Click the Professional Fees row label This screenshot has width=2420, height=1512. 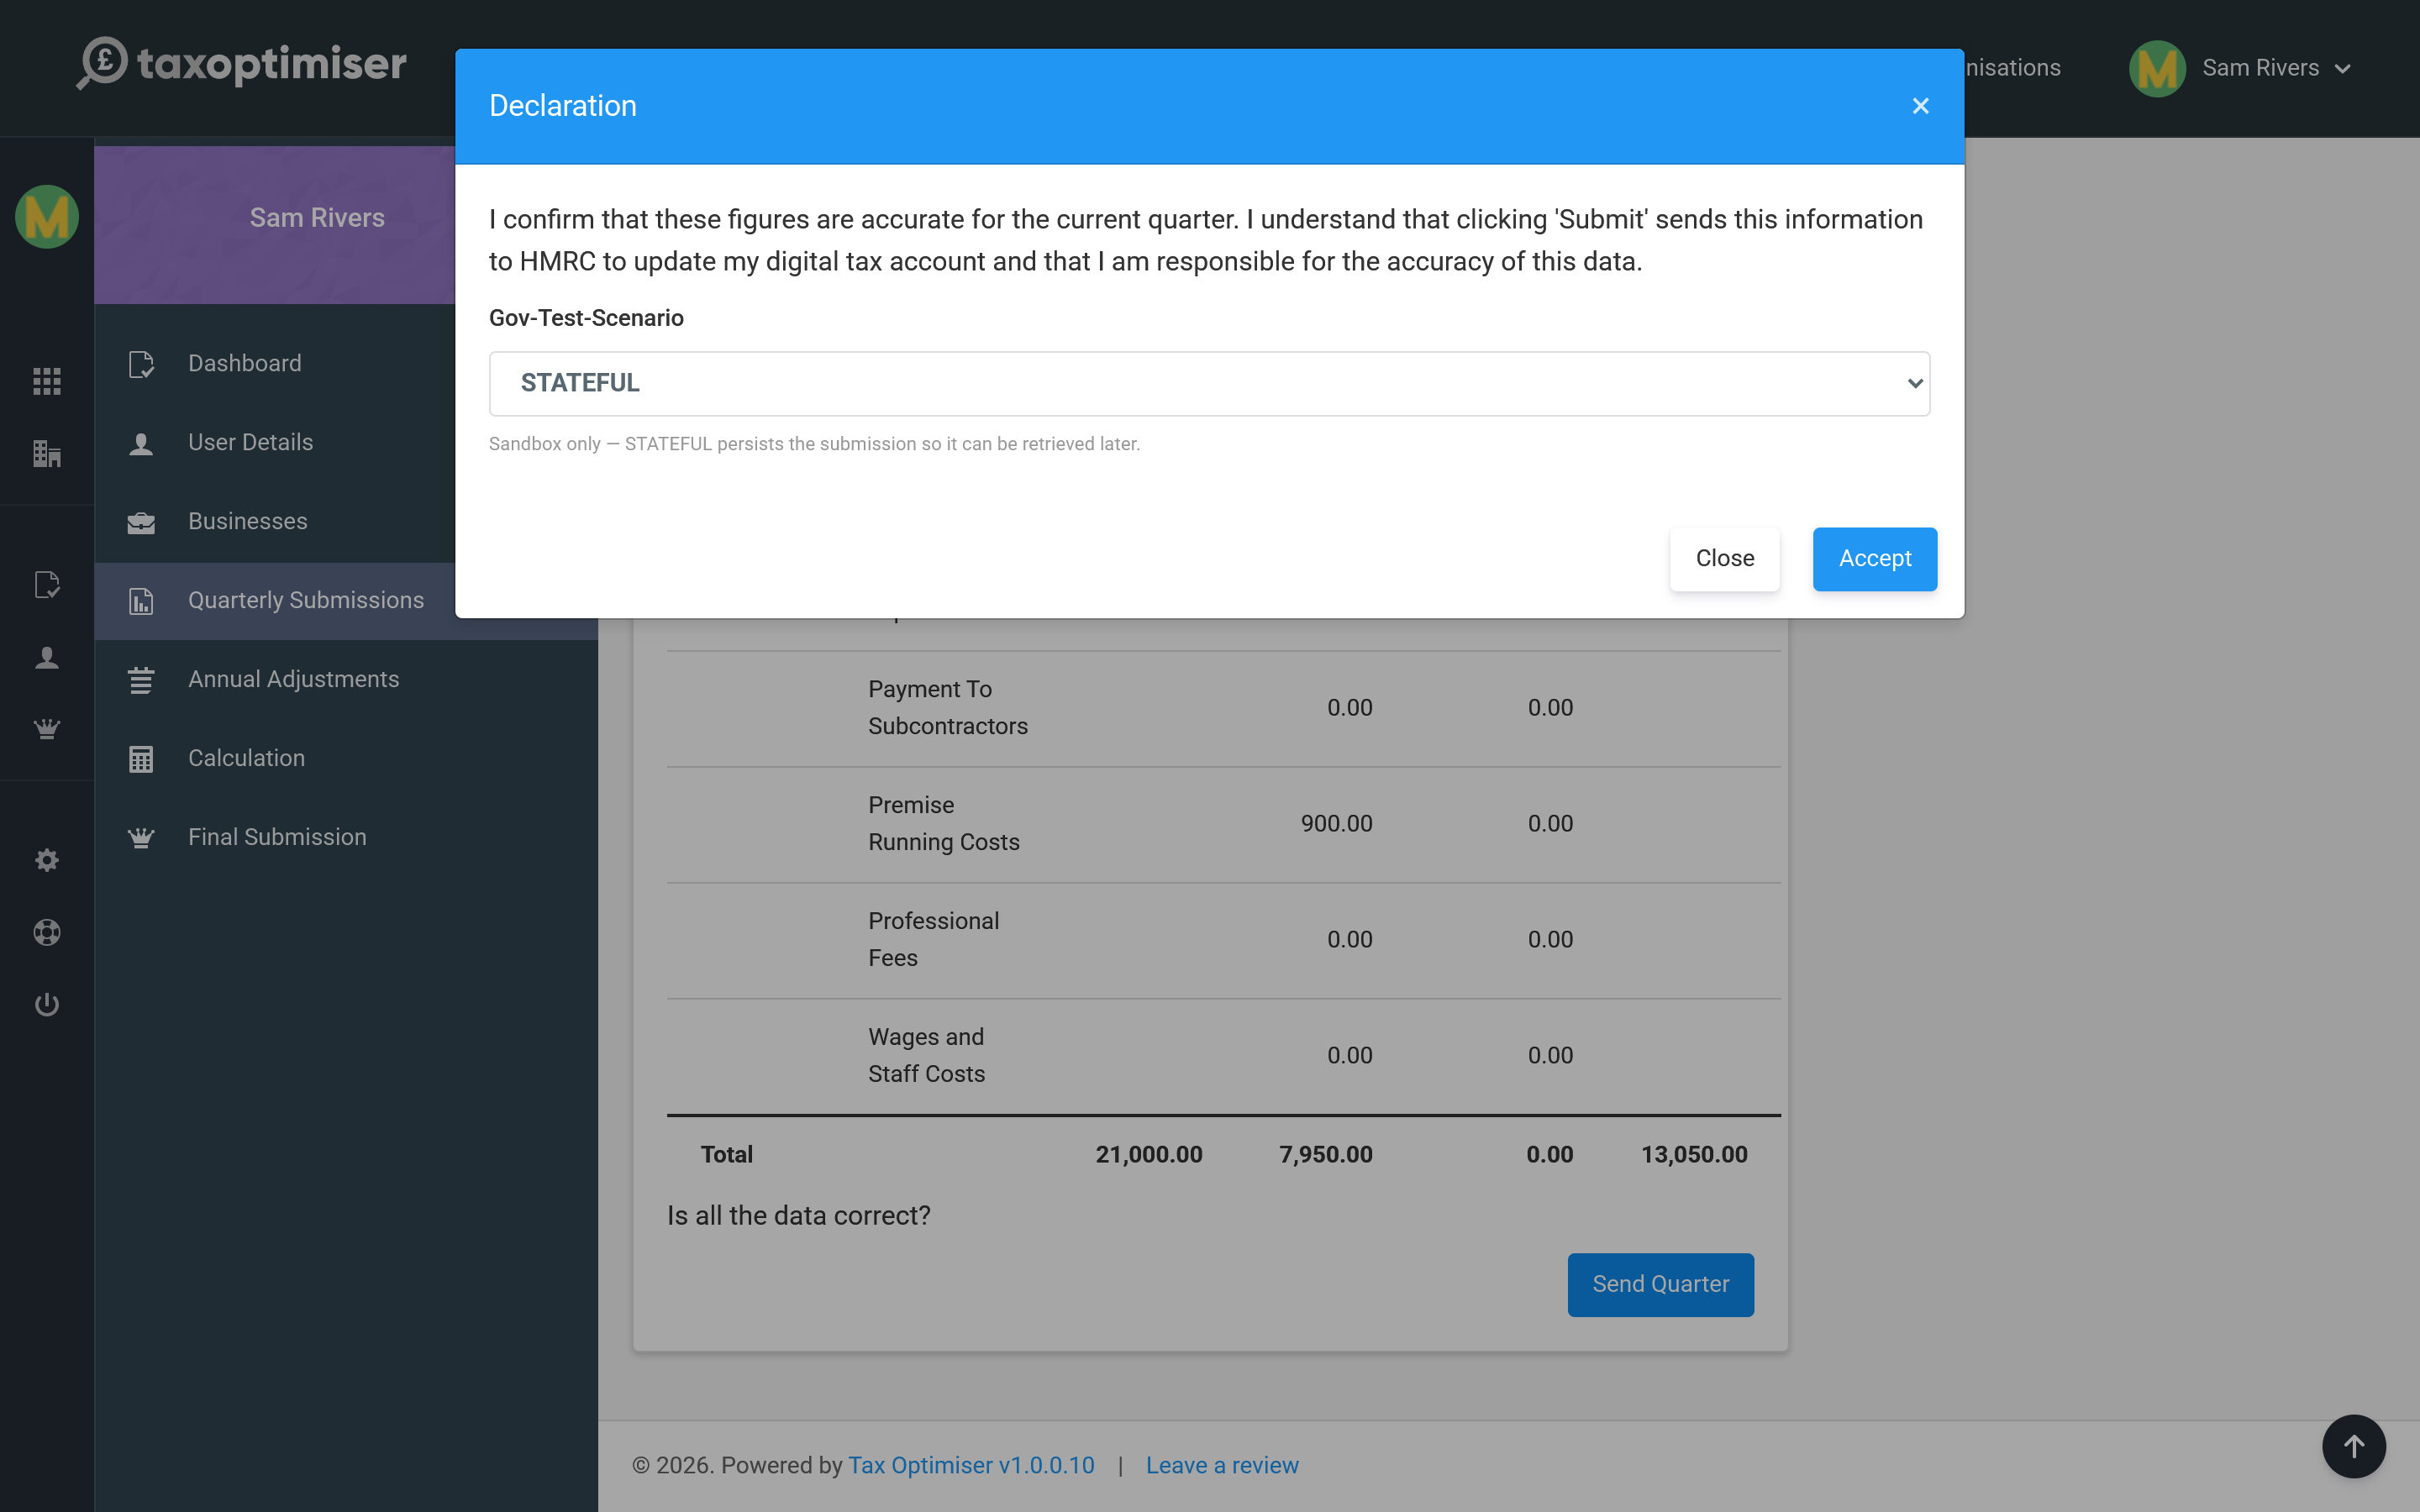tap(933, 940)
